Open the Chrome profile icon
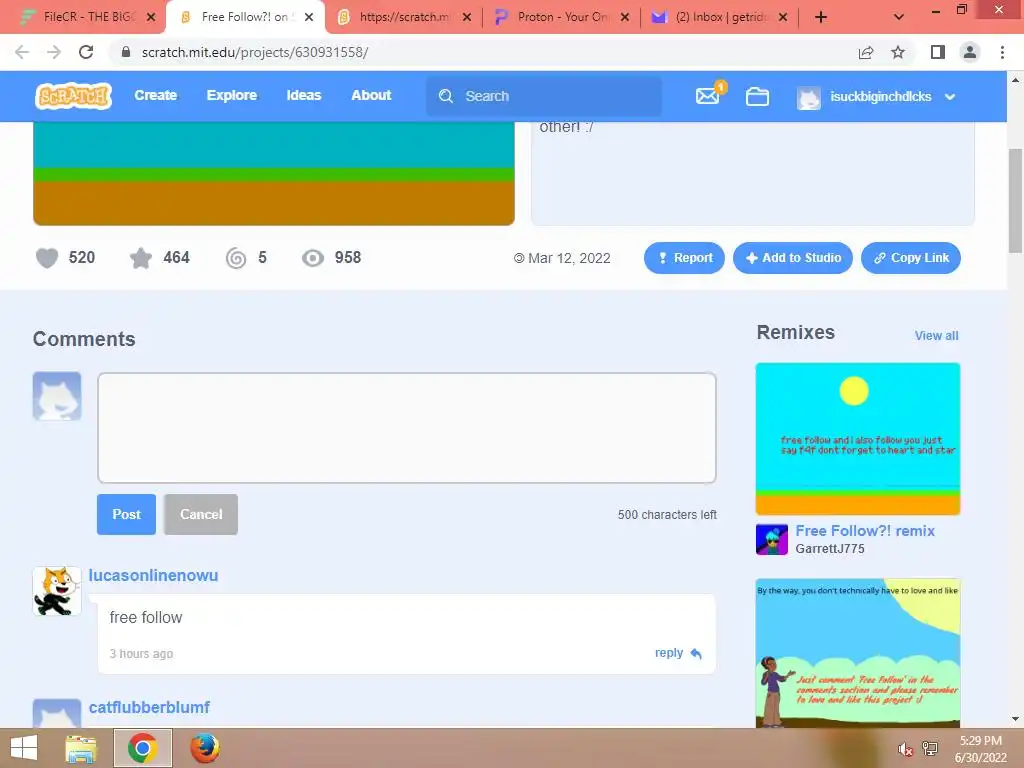The width and height of the screenshot is (1024, 768). pyautogui.click(x=970, y=52)
